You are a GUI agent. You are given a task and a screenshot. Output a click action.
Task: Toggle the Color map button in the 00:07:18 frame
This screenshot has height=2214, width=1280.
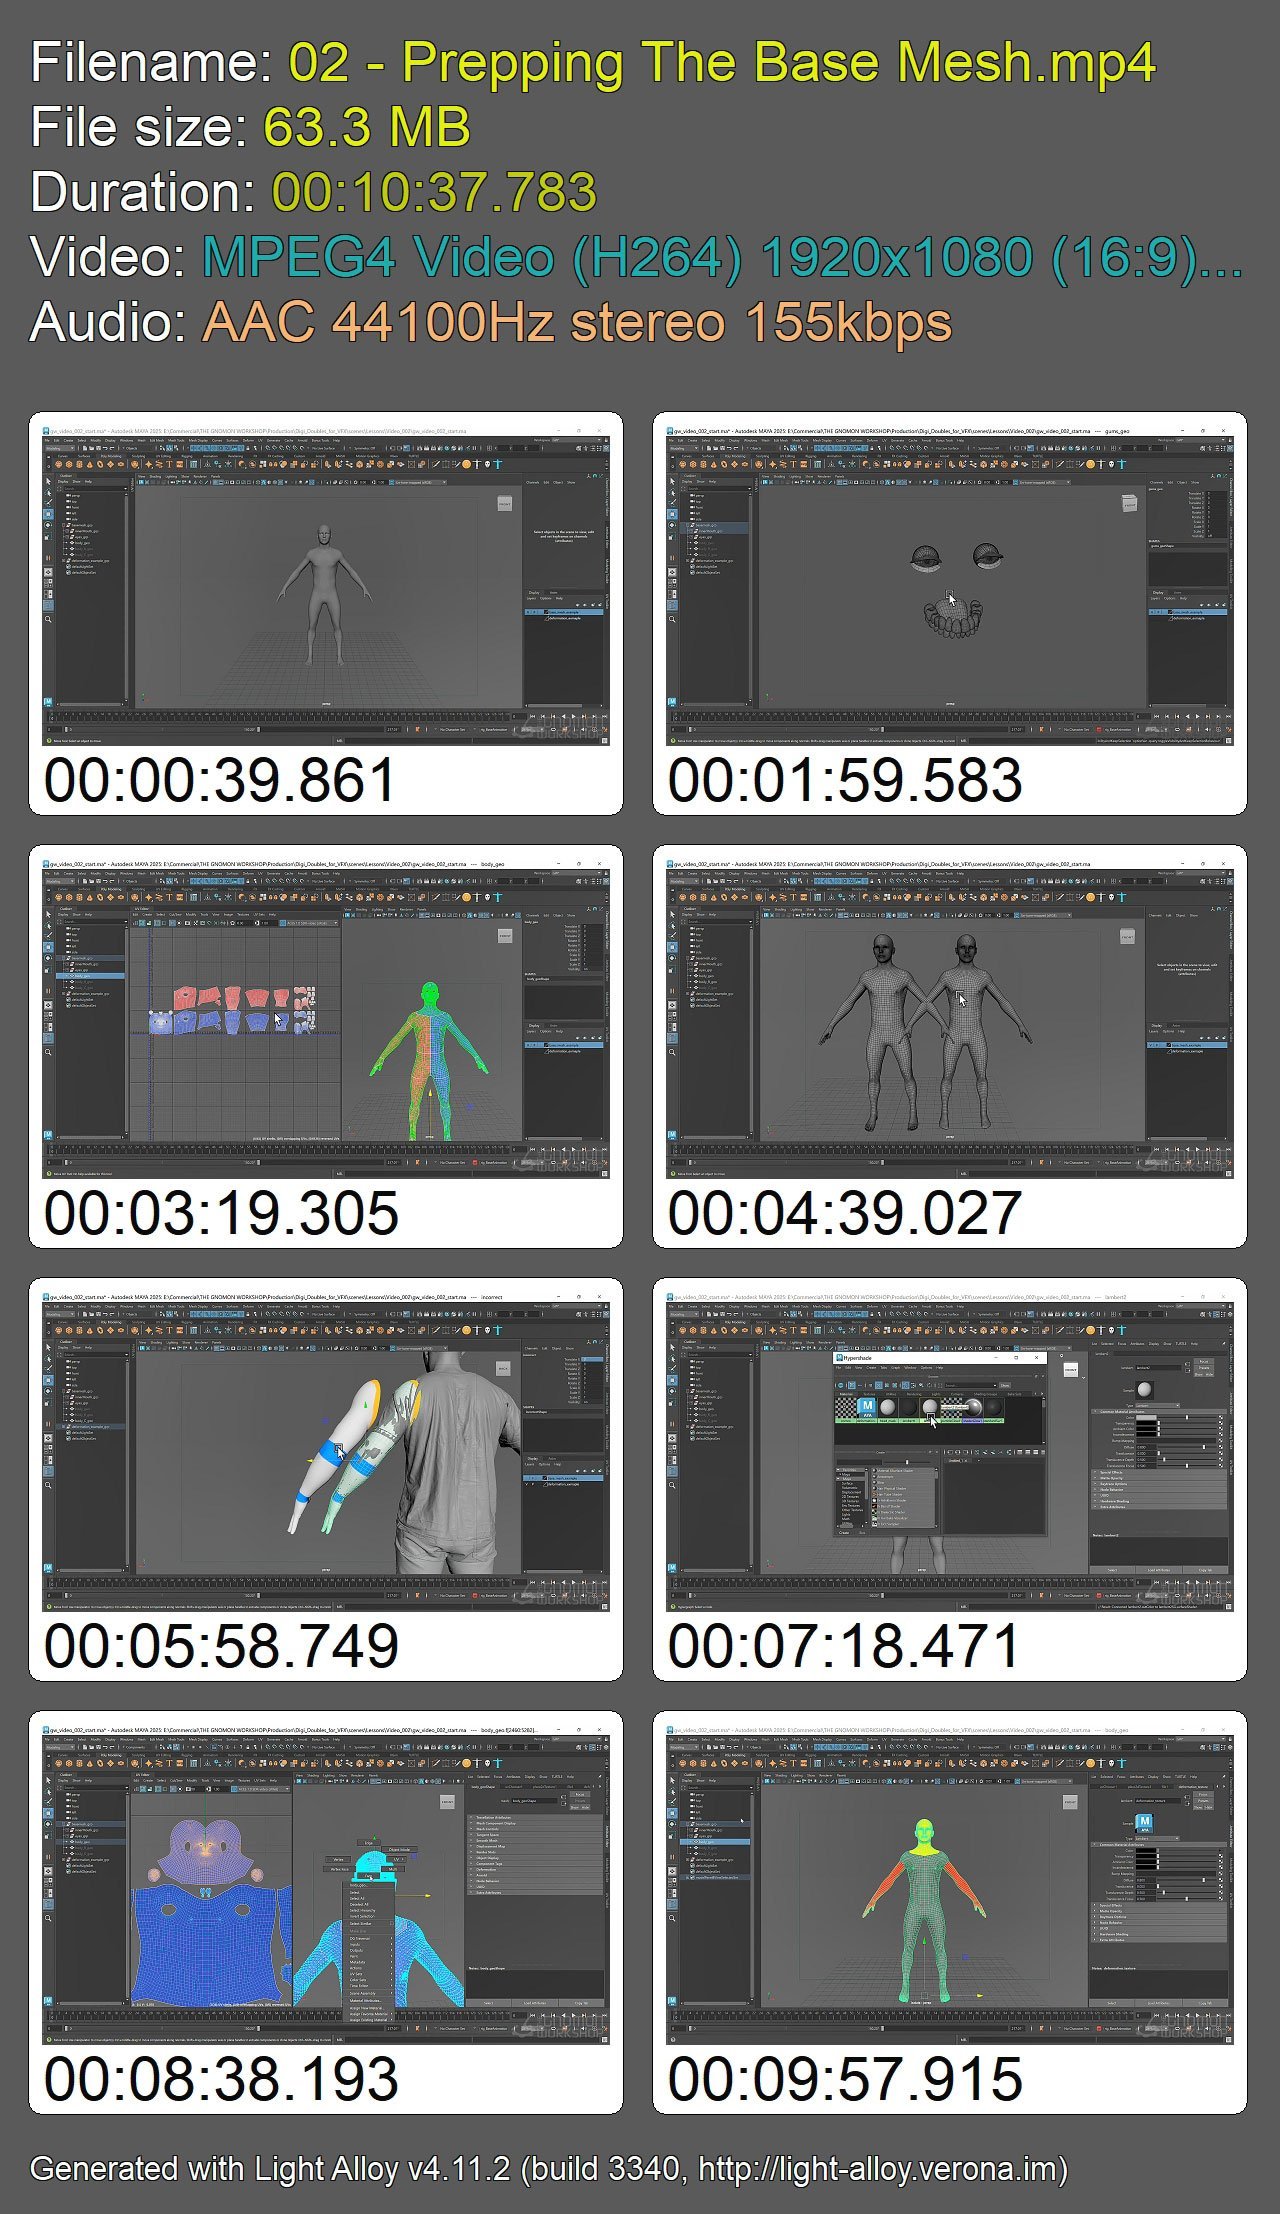(1221, 1417)
